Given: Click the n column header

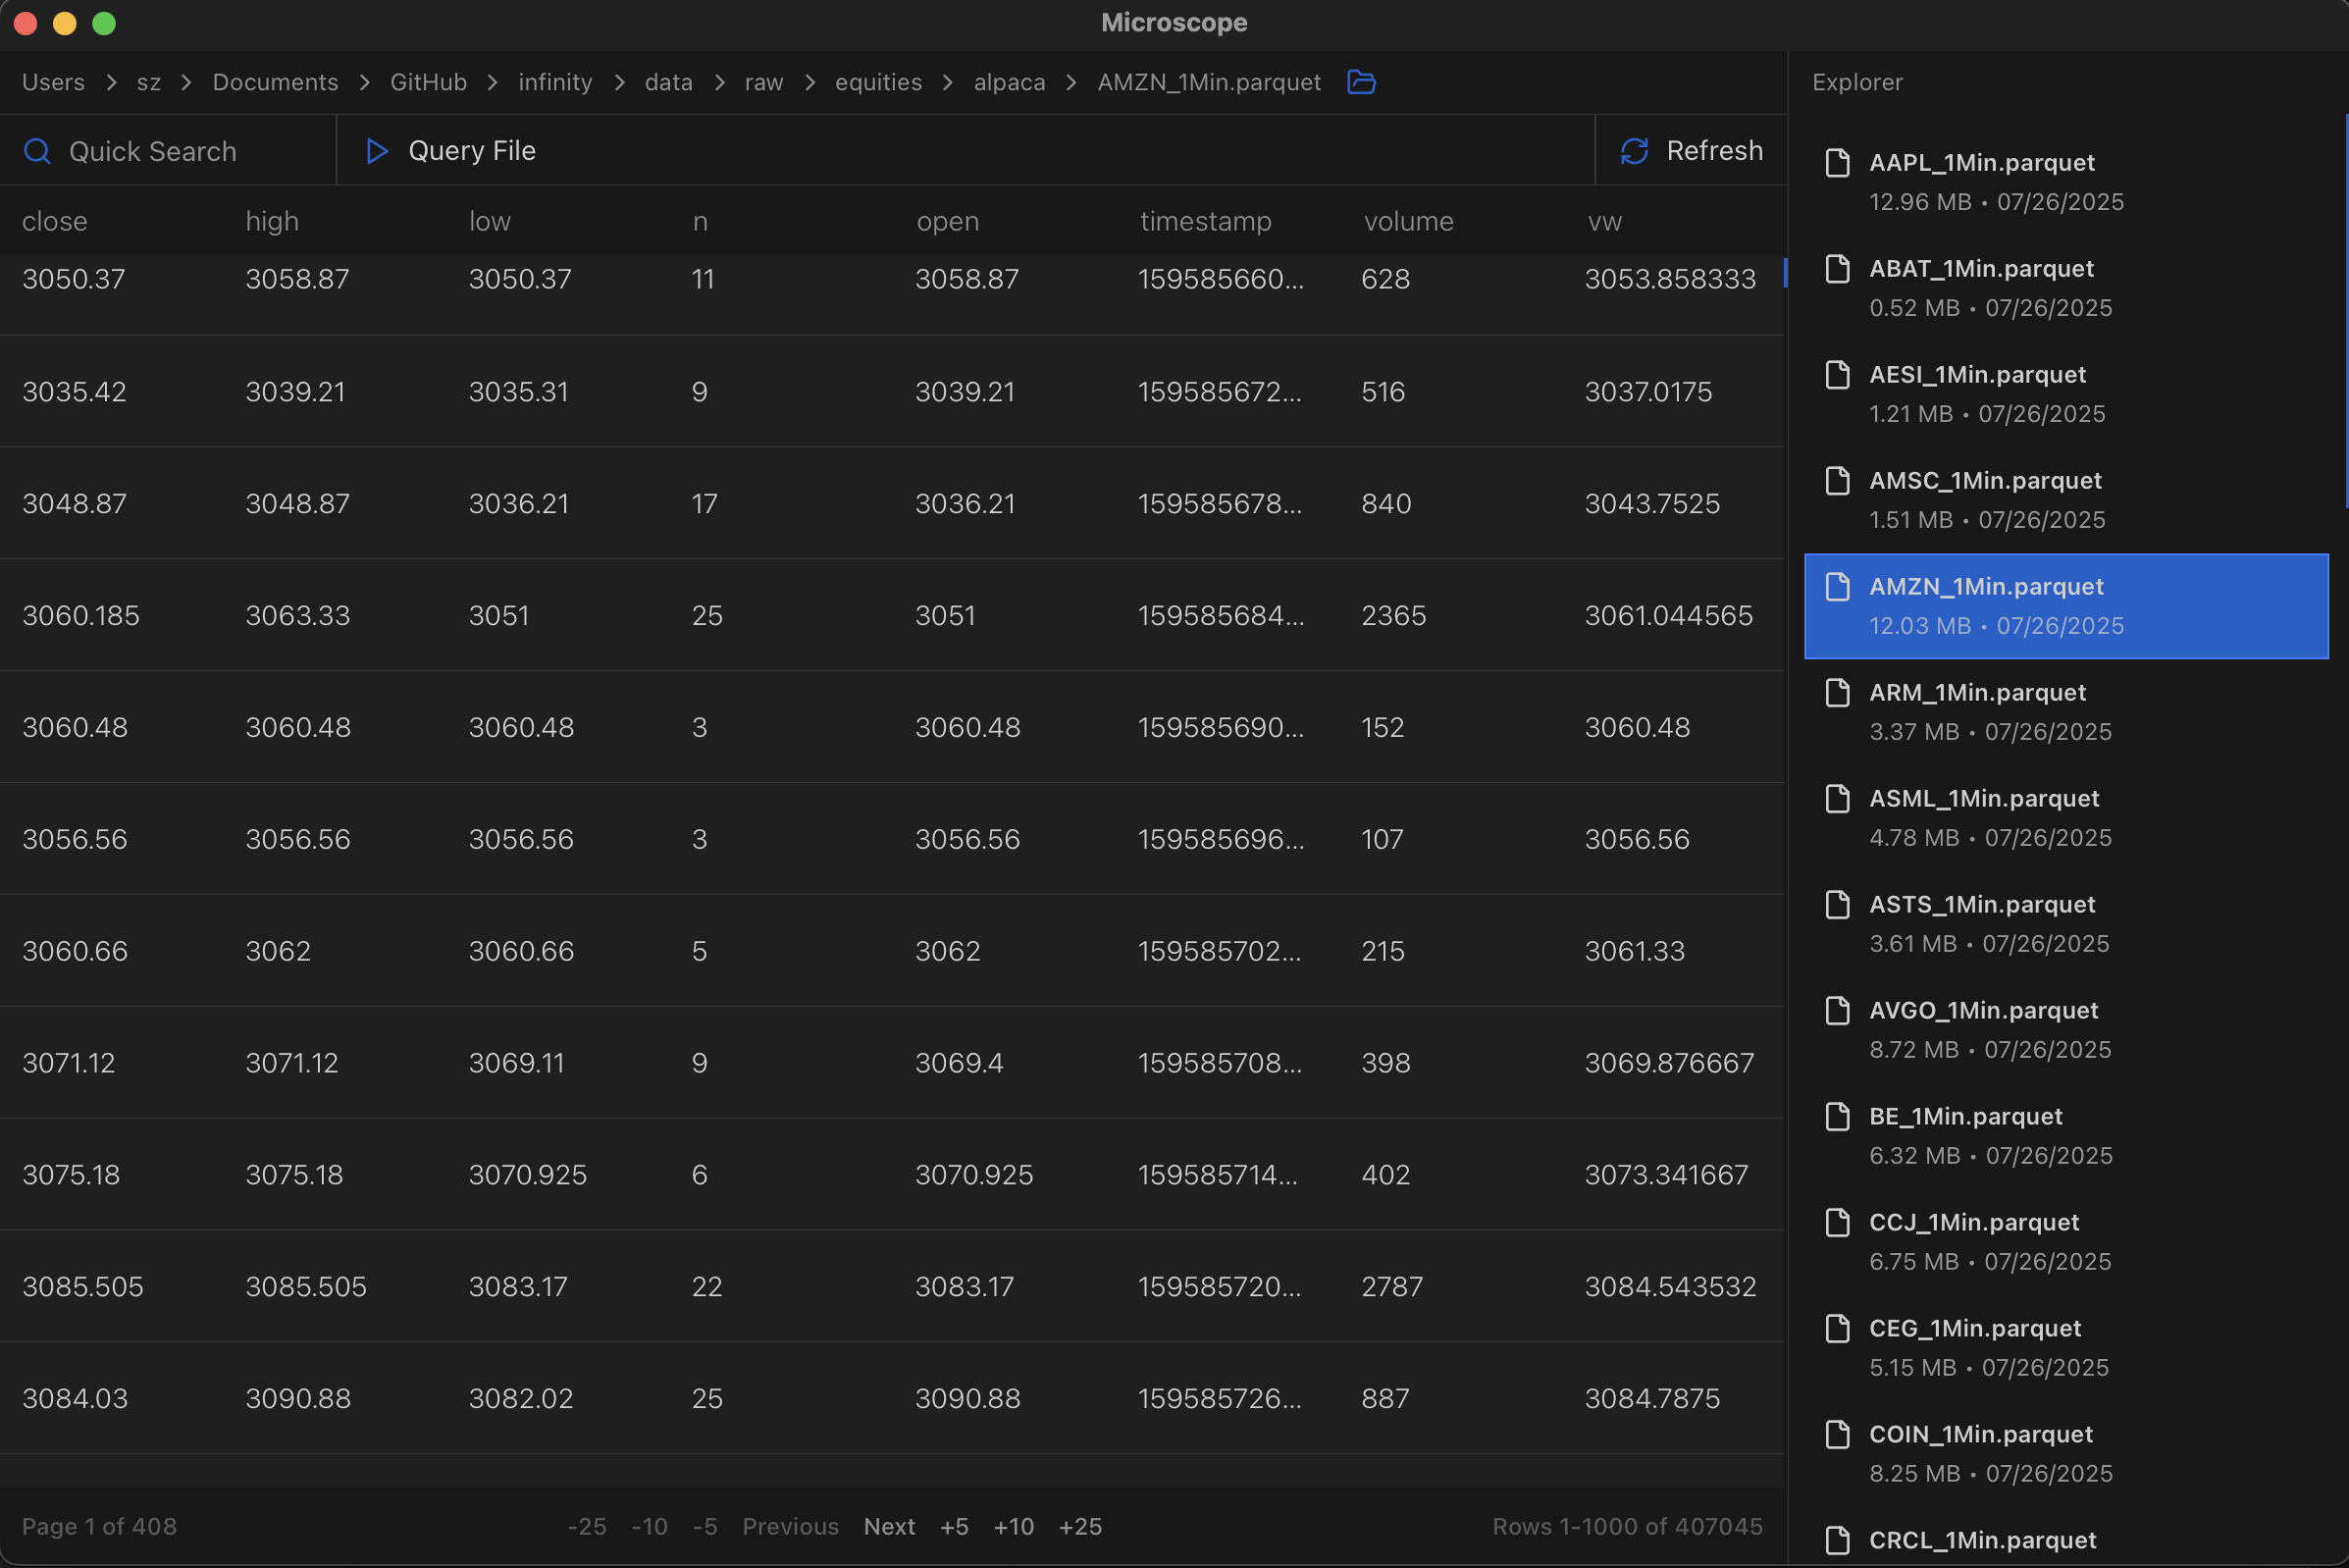Looking at the screenshot, I should click(x=700, y=221).
